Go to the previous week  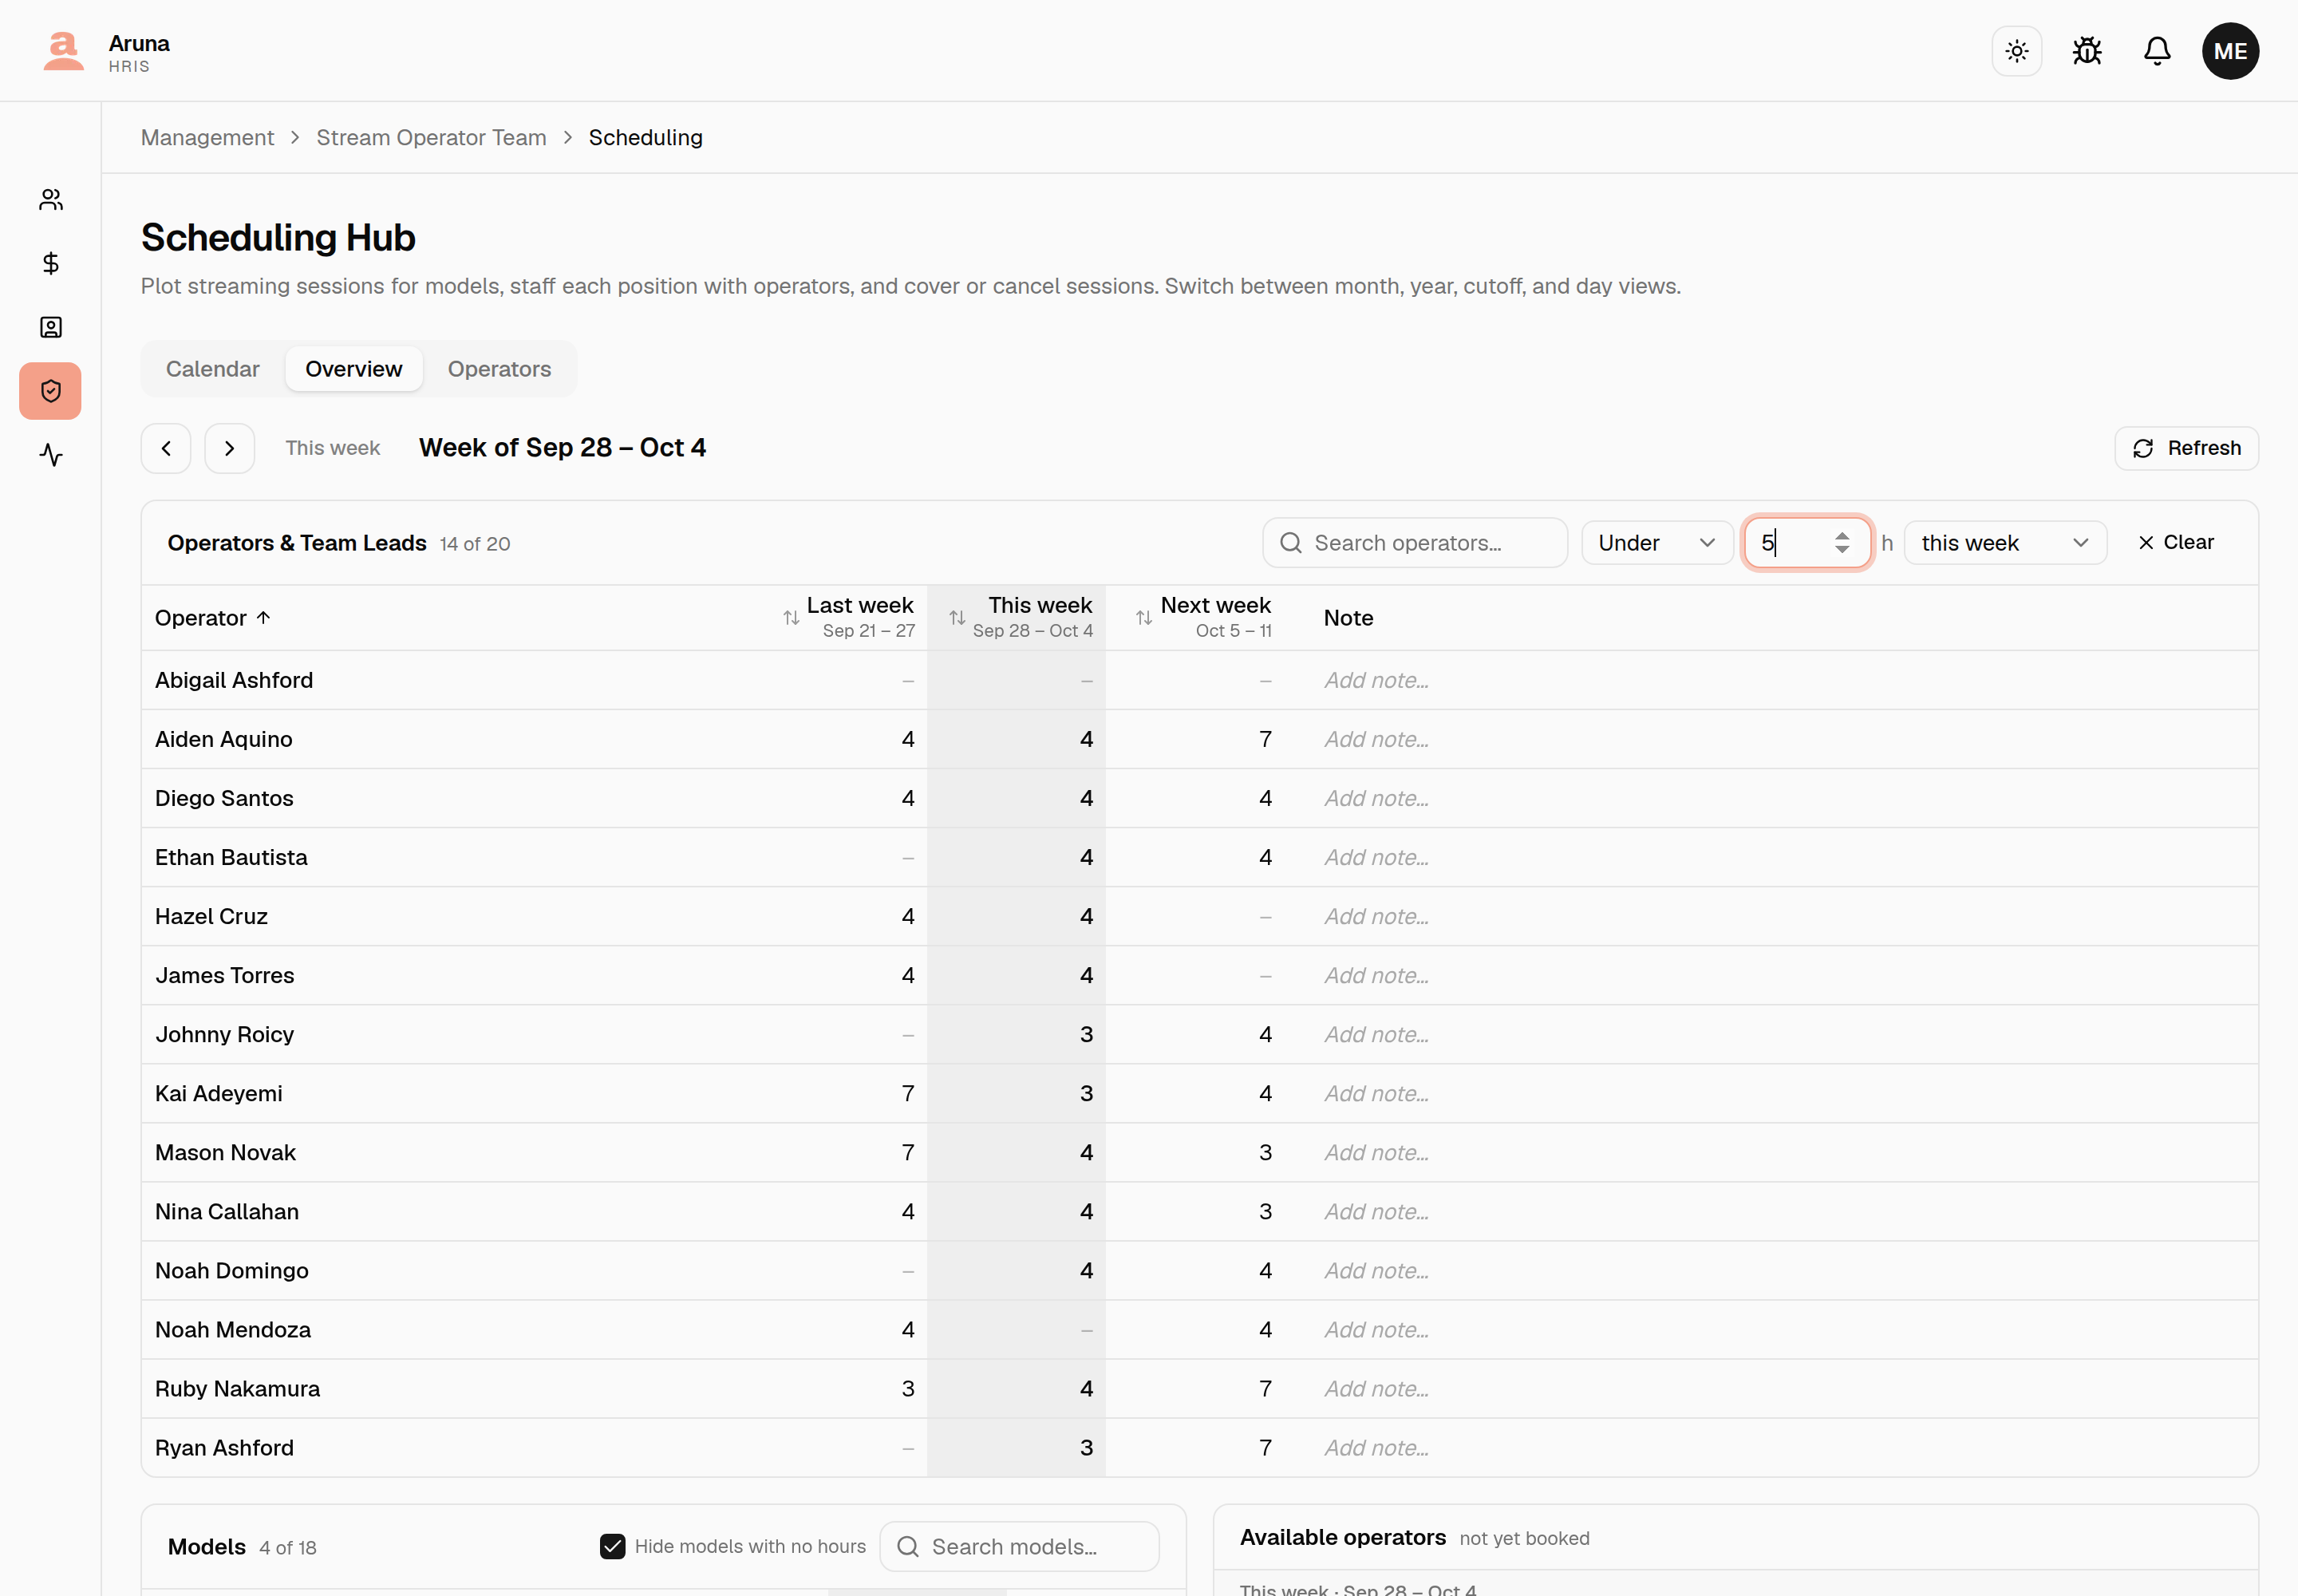pyautogui.click(x=166, y=448)
